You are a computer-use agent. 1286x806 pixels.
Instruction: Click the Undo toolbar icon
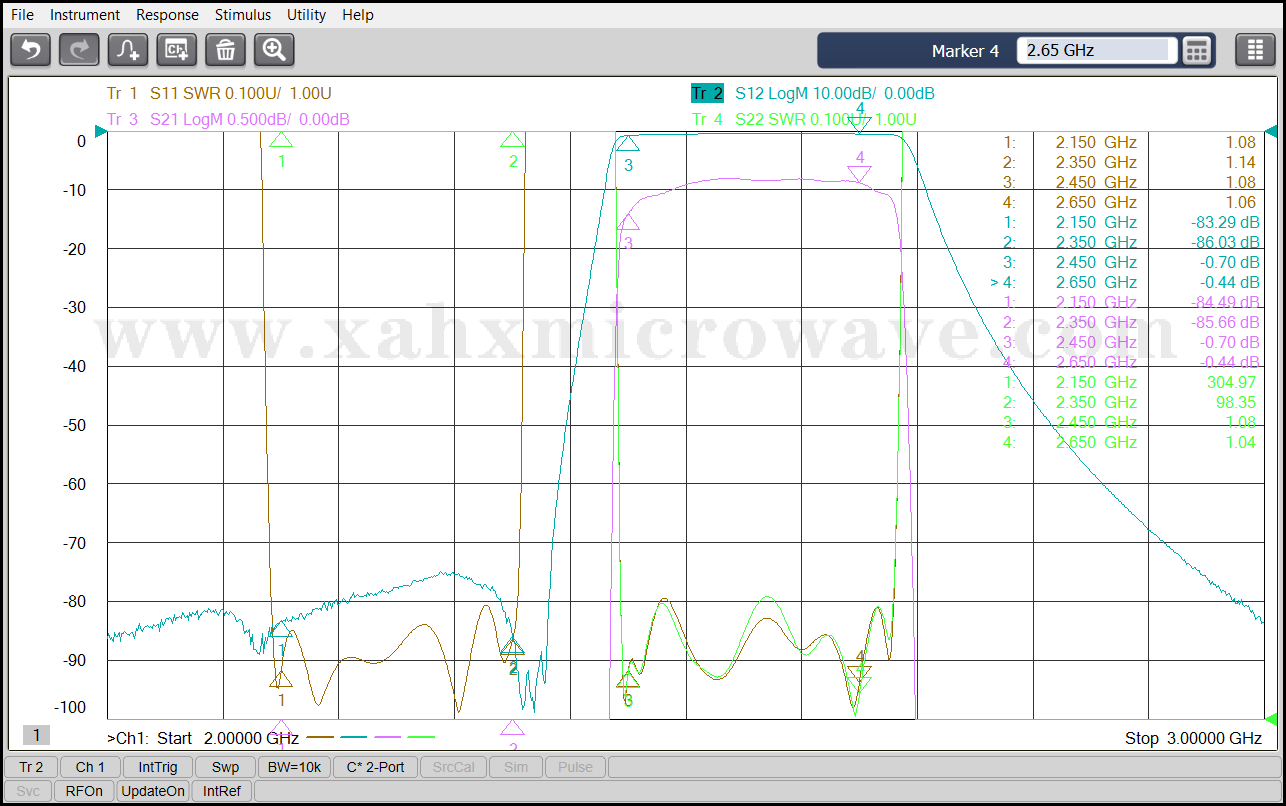pos(31,49)
